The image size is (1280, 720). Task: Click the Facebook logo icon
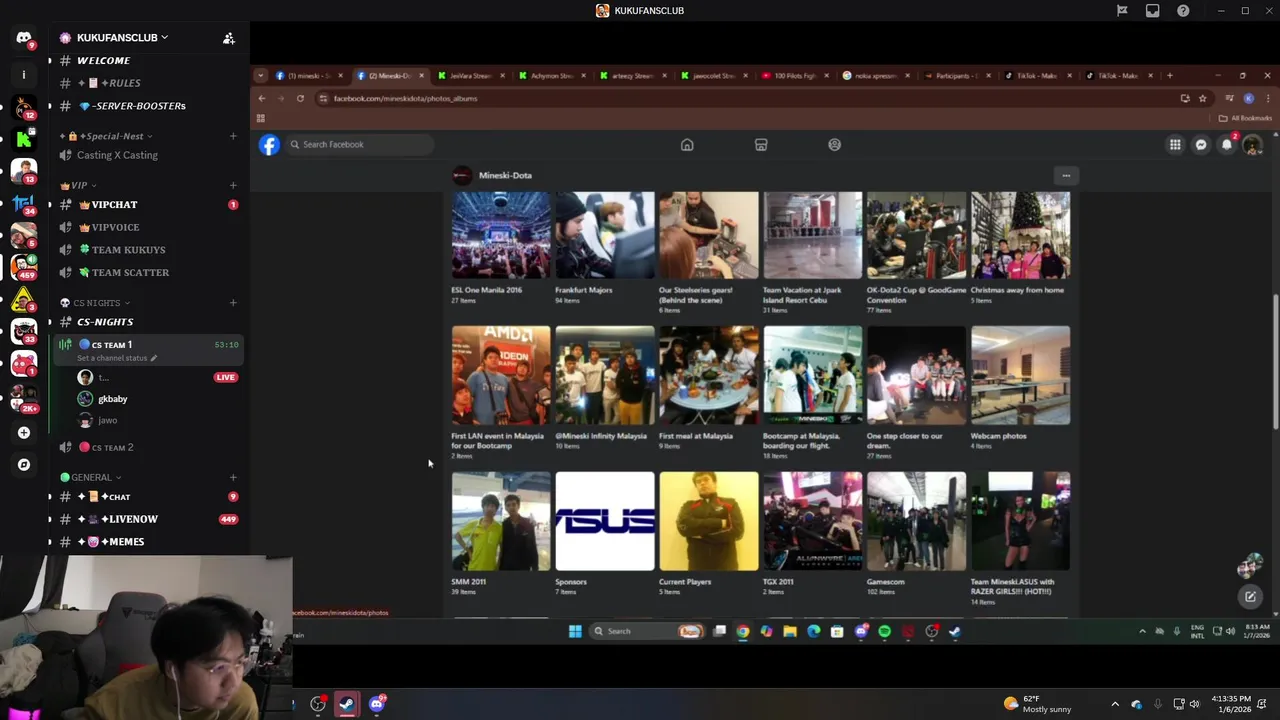(269, 145)
